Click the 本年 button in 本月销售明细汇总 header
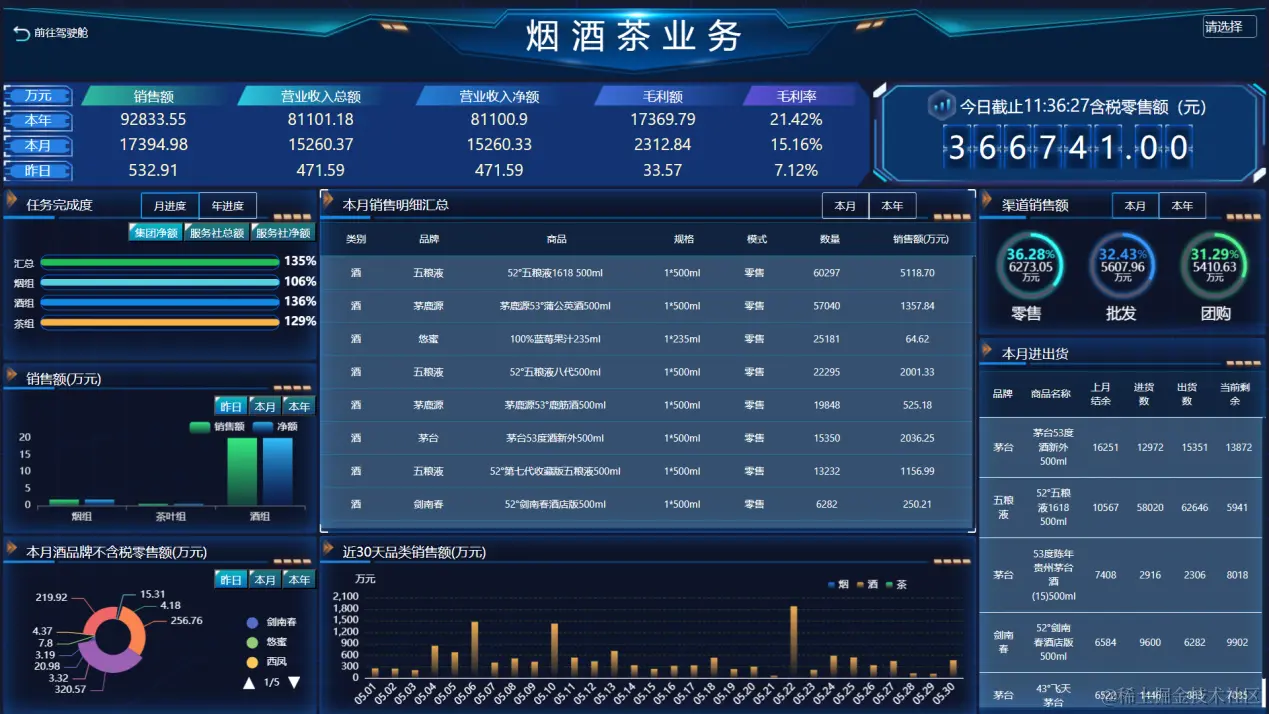 point(891,205)
